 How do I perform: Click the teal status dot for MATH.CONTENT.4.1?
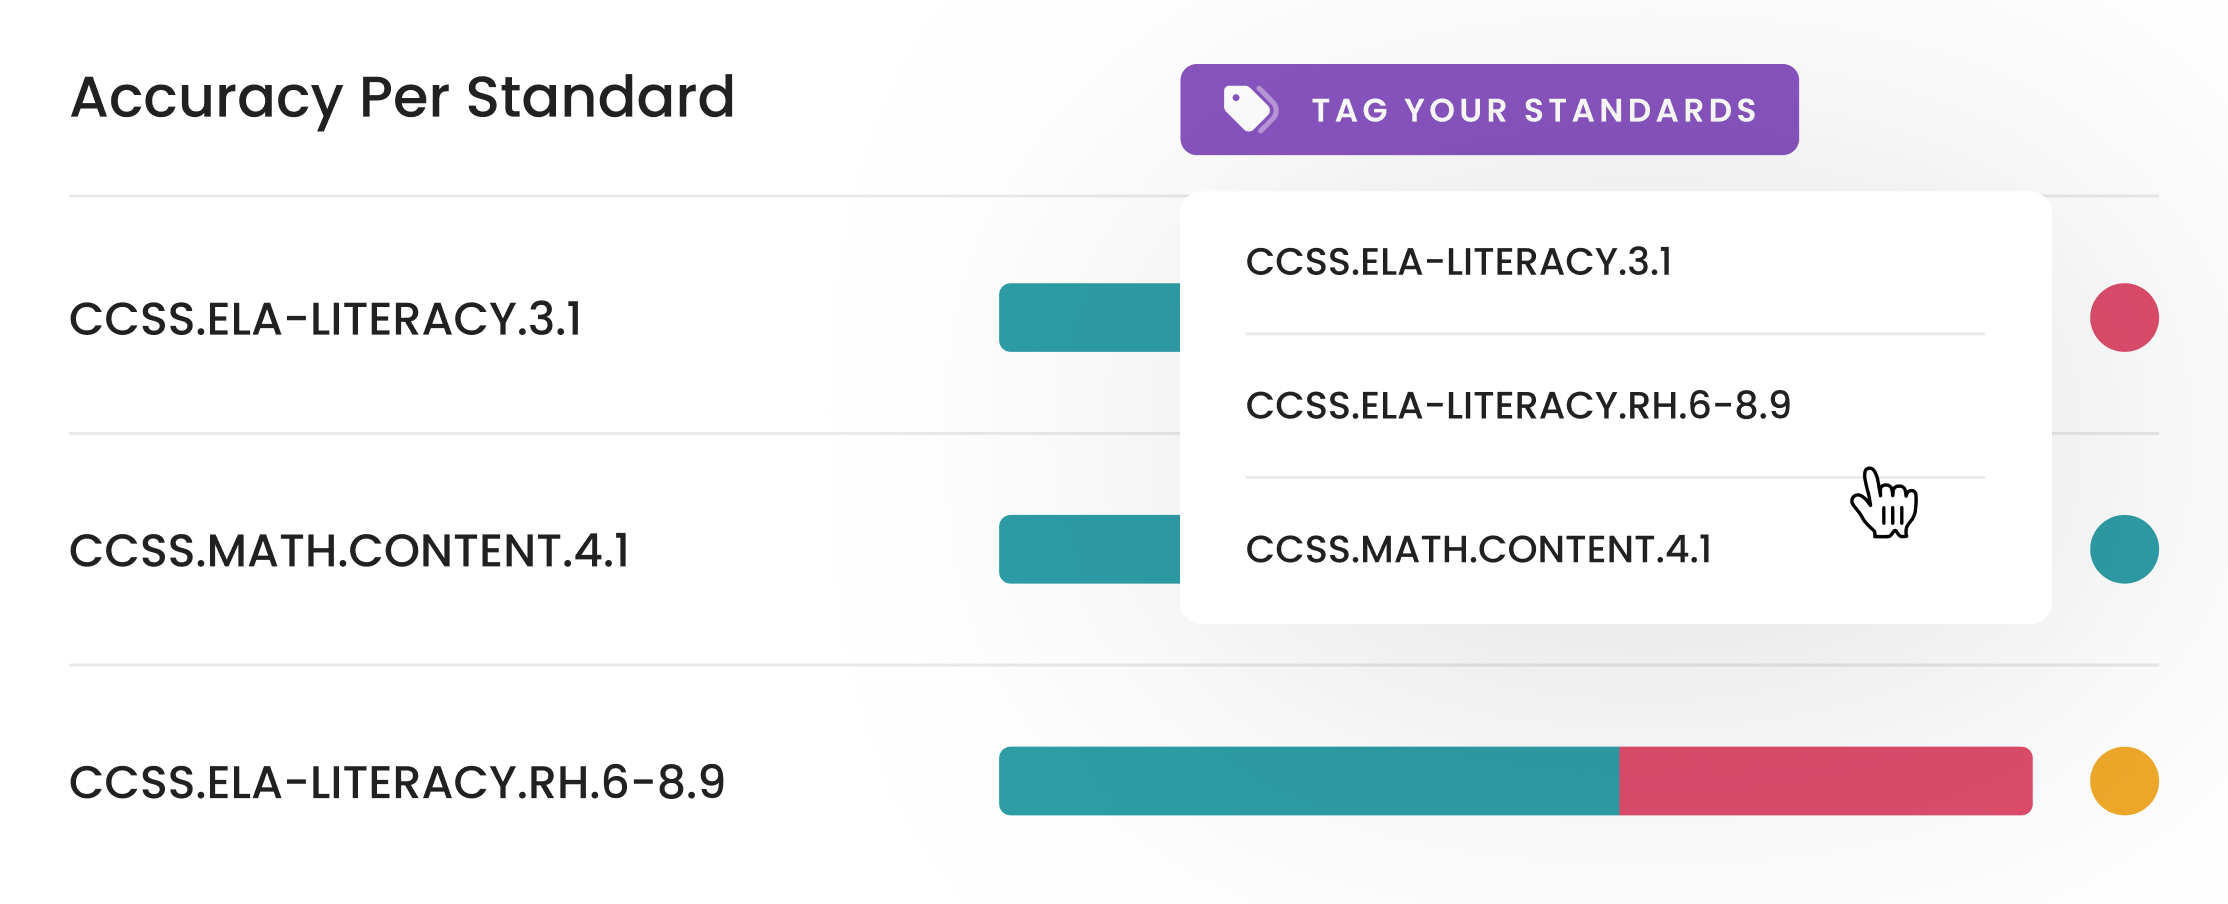(2124, 549)
